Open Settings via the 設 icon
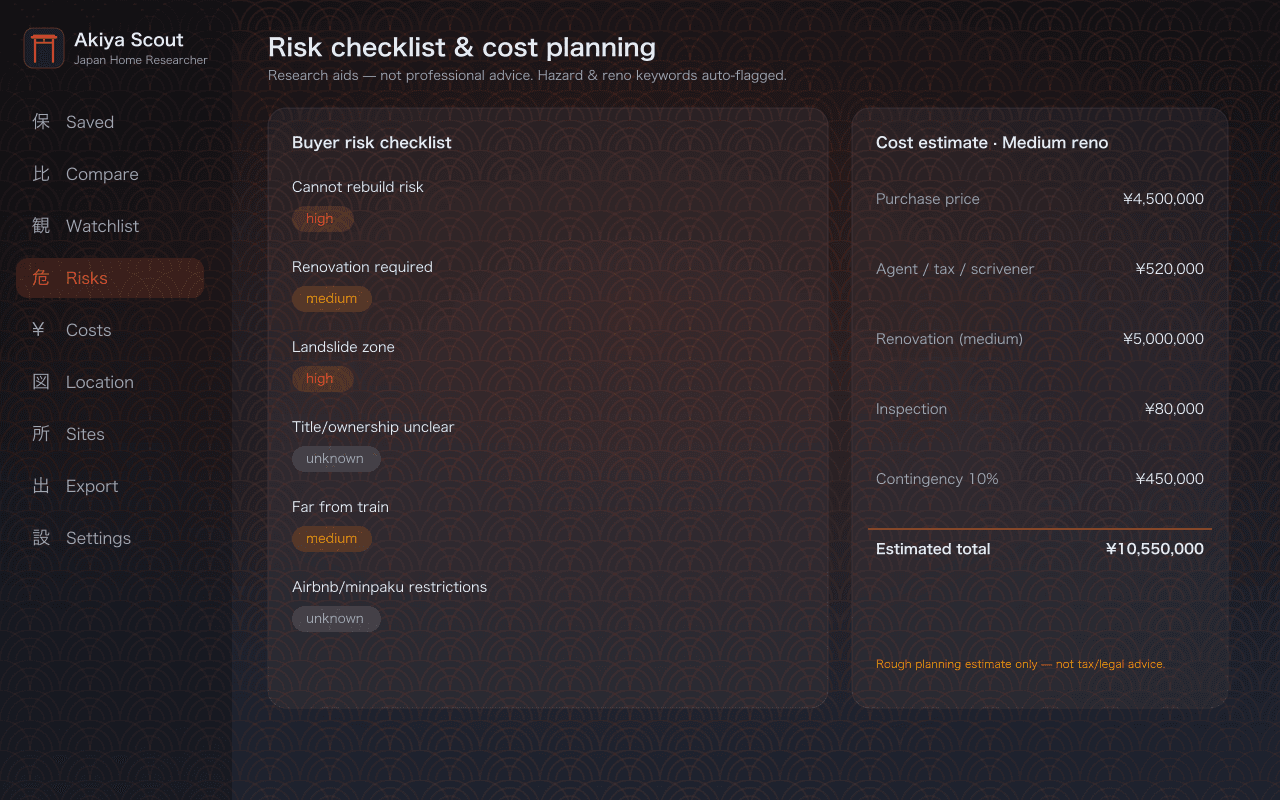The width and height of the screenshot is (1280, 800). coord(41,538)
